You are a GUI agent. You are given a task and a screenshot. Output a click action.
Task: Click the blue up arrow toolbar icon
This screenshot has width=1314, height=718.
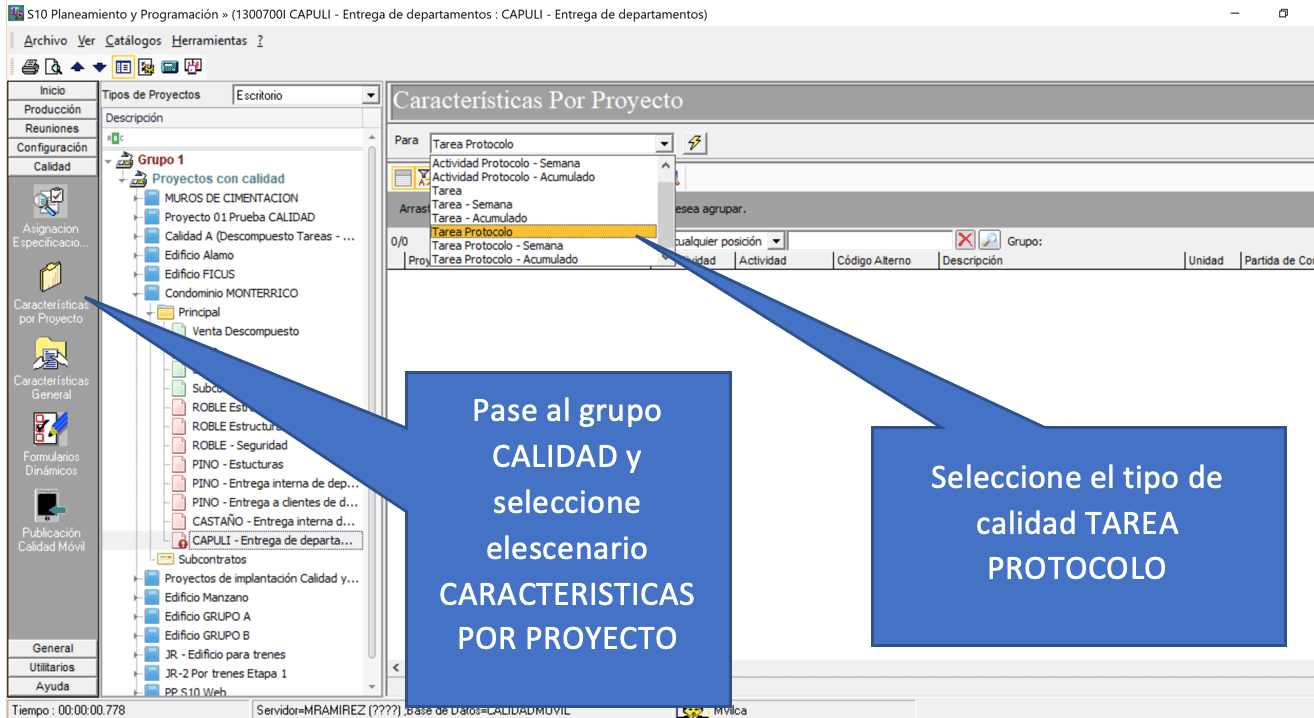(x=77, y=67)
